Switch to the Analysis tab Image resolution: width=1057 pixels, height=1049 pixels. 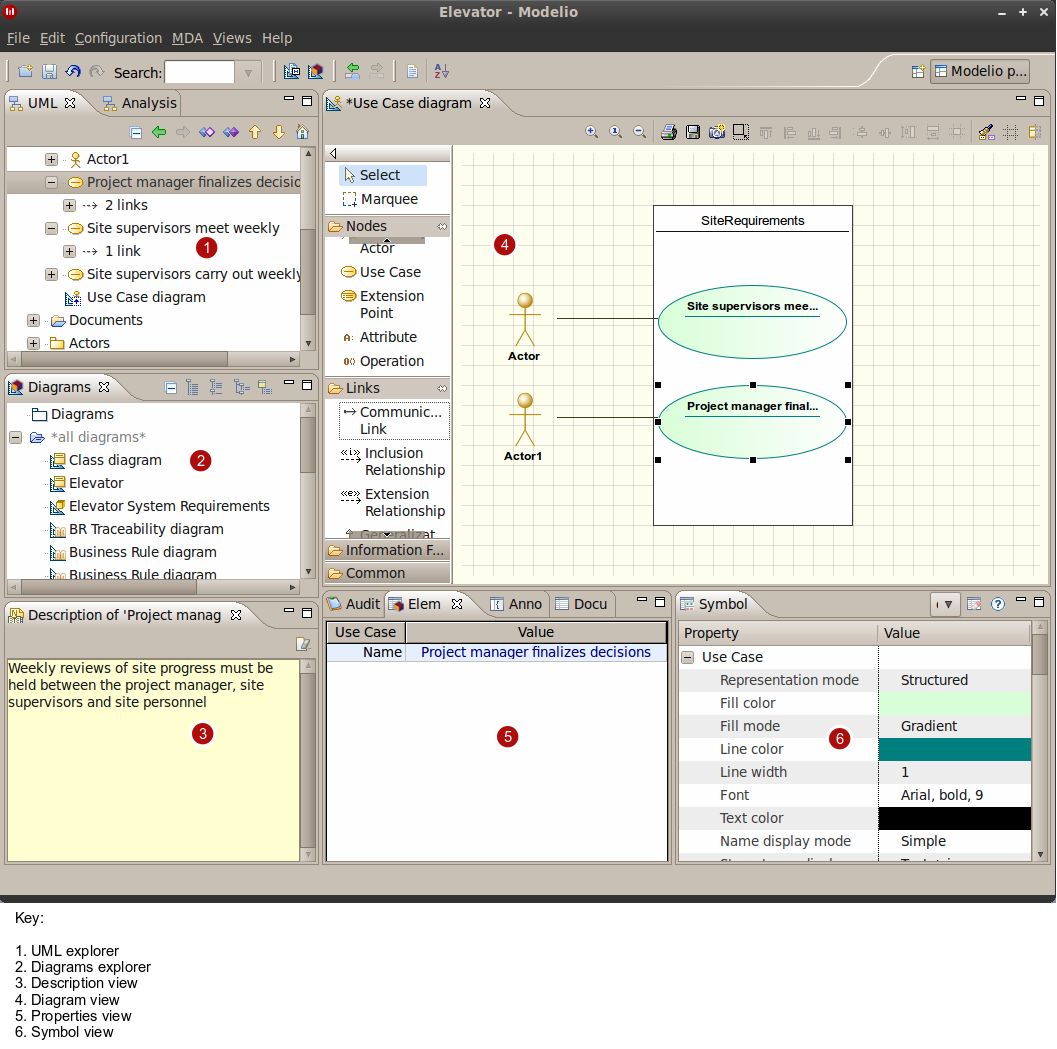tap(140, 103)
